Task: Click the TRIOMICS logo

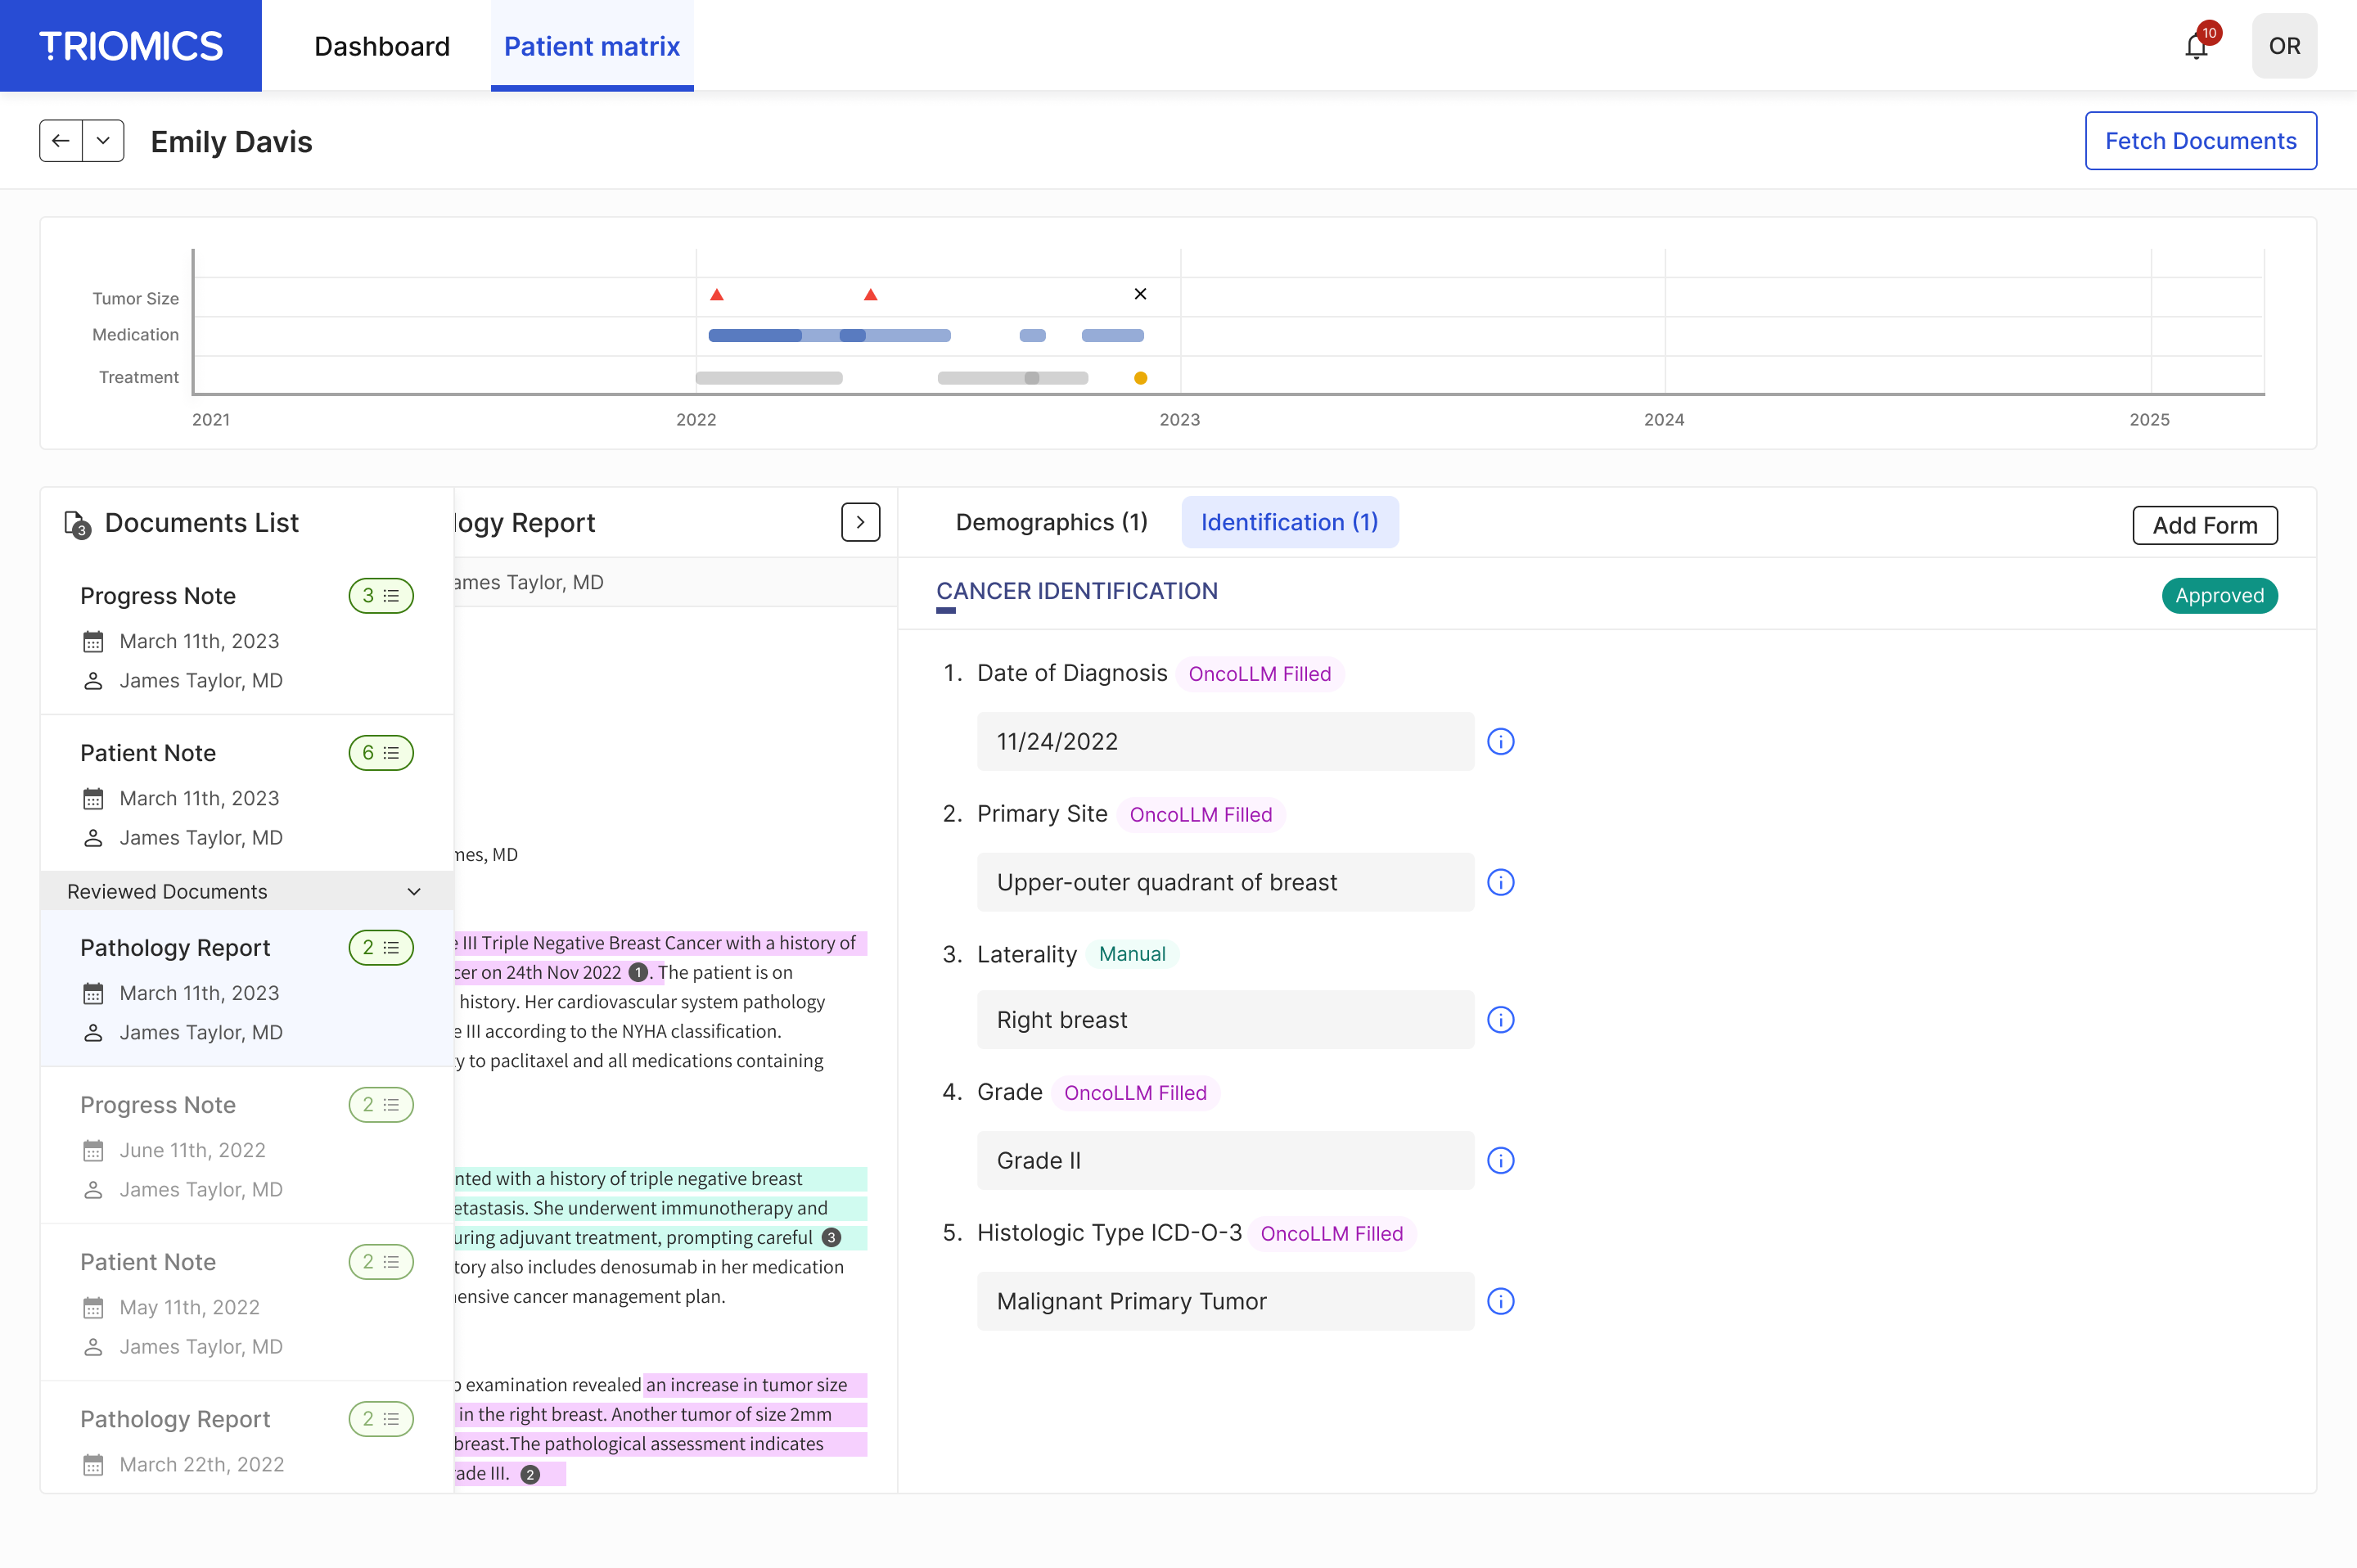Action: coord(131,46)
